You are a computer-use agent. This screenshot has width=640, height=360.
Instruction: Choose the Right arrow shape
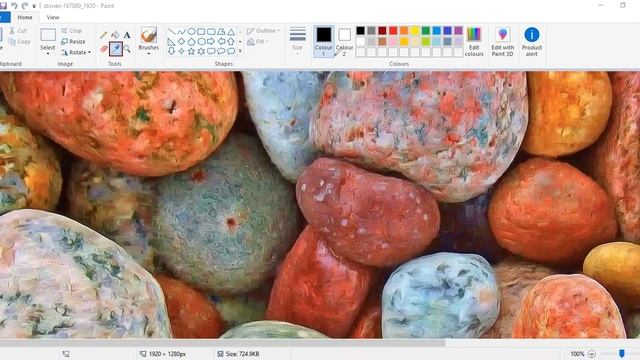coord(211,42)
